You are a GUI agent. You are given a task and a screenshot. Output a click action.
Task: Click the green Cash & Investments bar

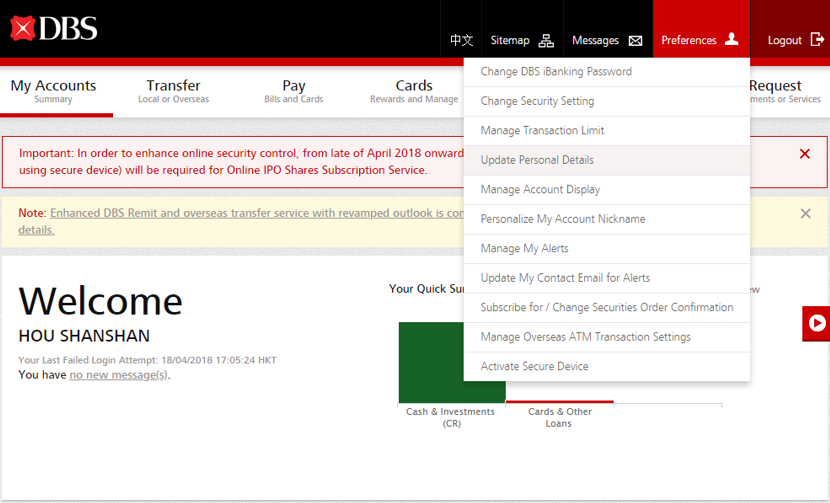pyautogui.click(x=450, y=362)
